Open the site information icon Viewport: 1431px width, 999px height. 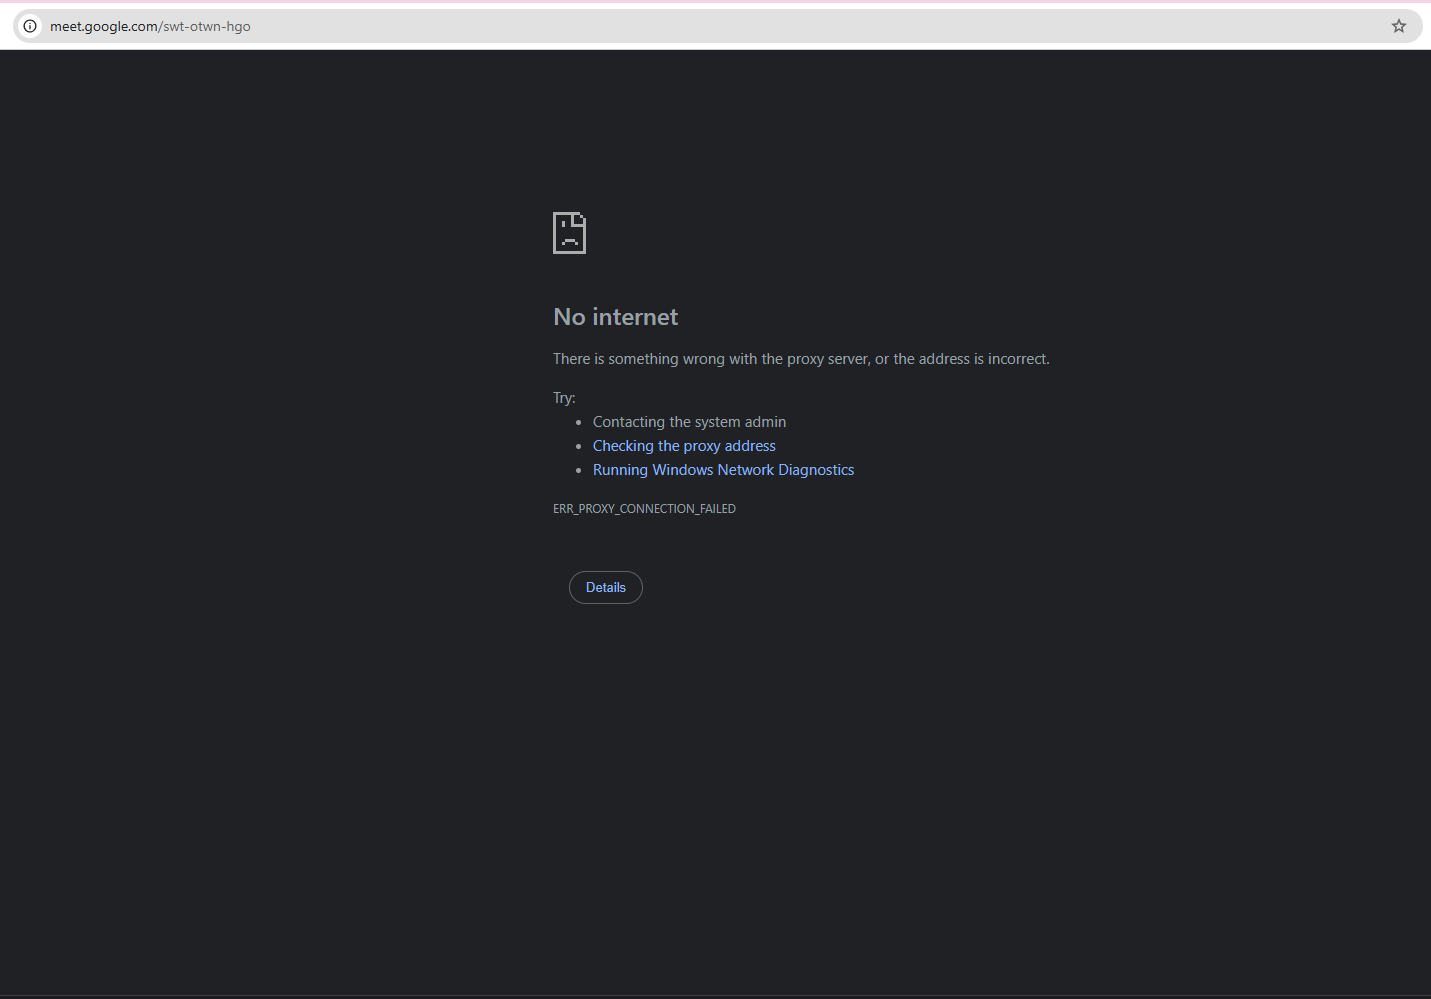[30, 26]
